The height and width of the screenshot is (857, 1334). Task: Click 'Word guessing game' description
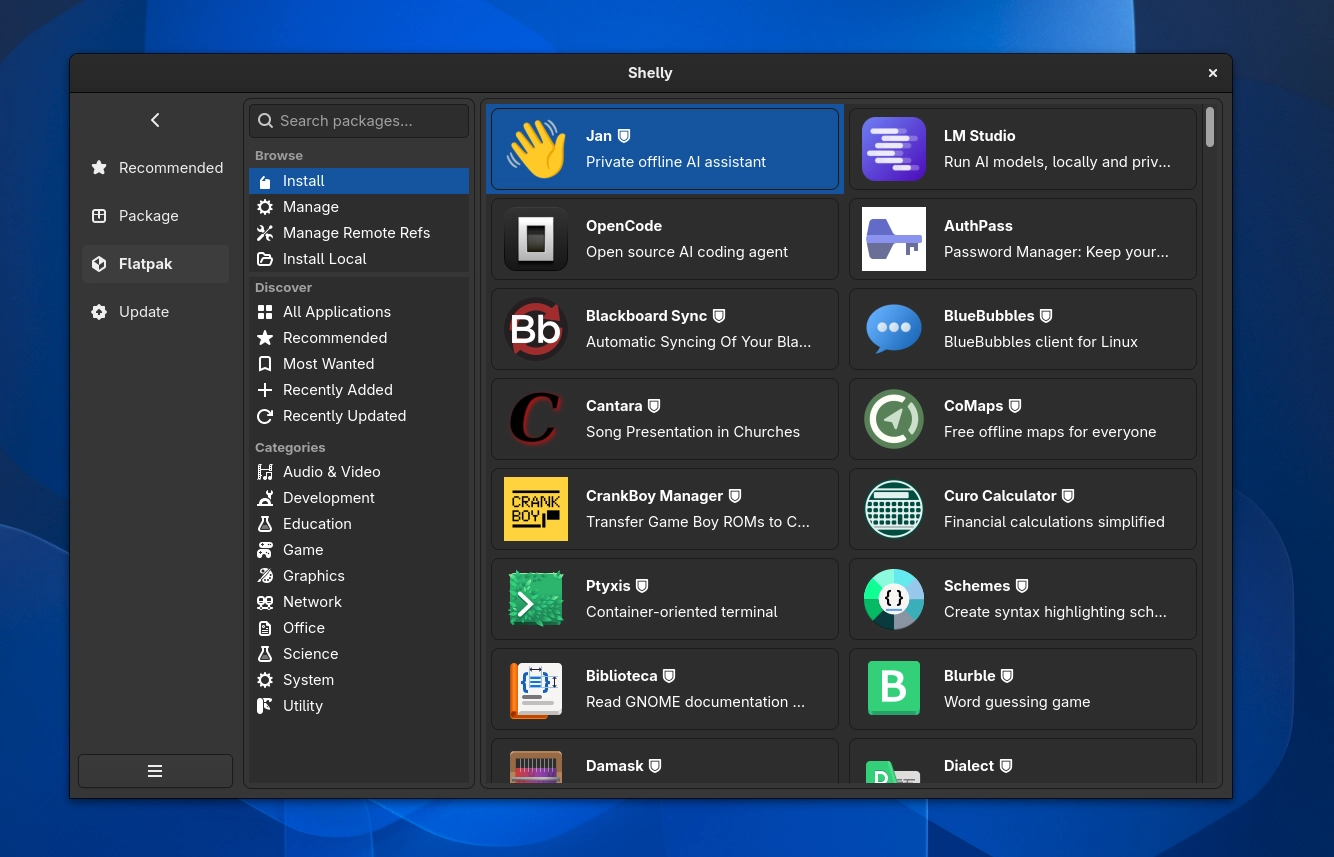[1017, 702]
